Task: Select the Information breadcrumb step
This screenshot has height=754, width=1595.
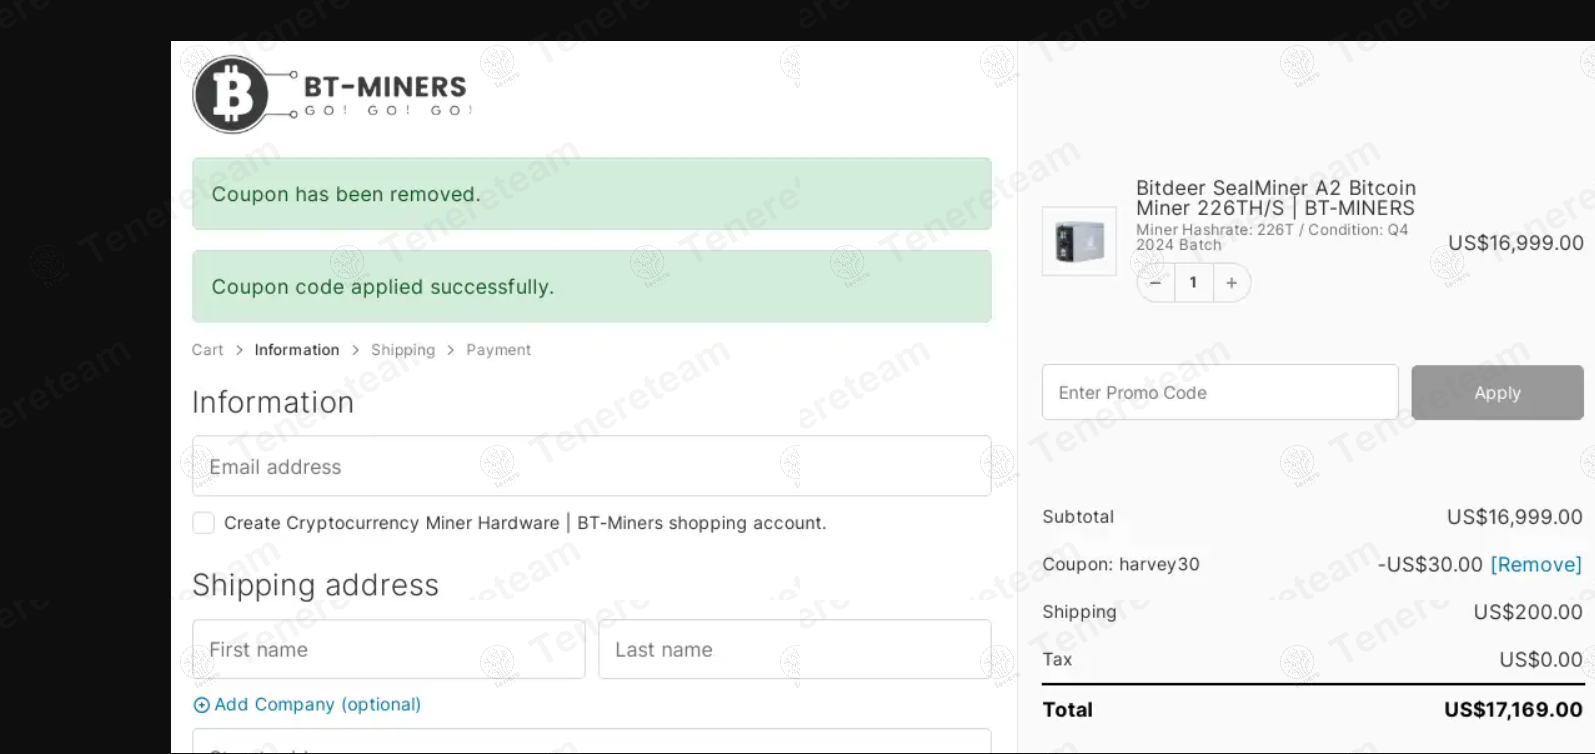Action: (296, 349)
